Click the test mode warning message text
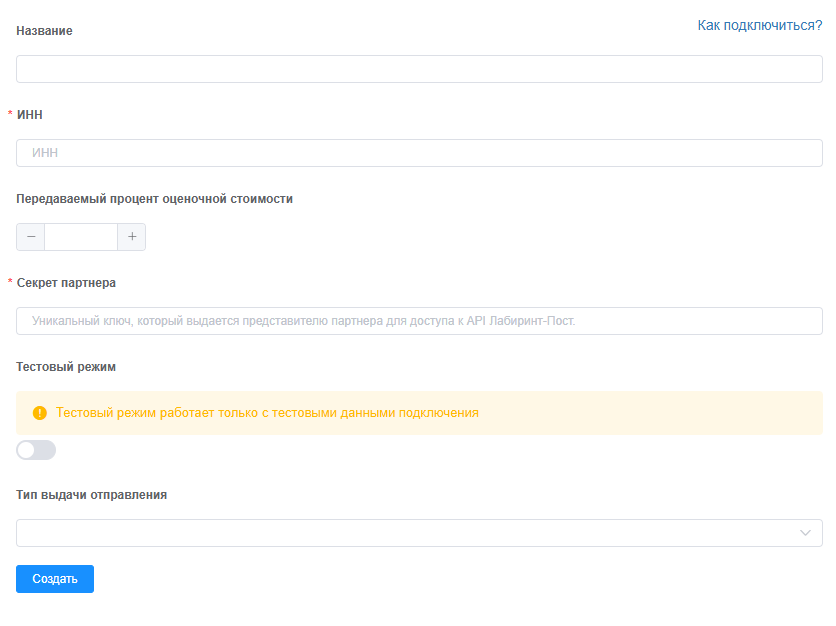Image resolution: width=836 pixels, height=626 pixels. pos(267,413)
